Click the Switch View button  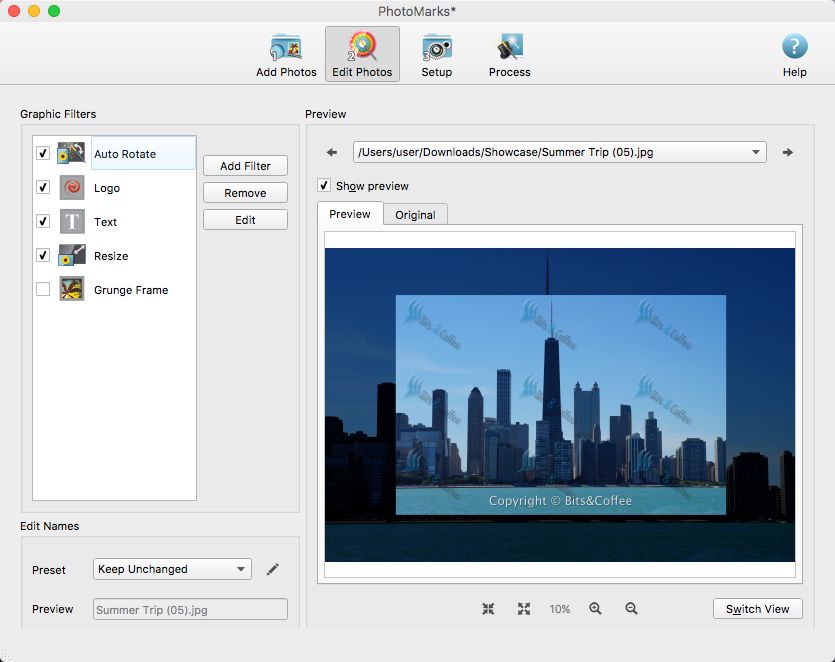[757, 609]
